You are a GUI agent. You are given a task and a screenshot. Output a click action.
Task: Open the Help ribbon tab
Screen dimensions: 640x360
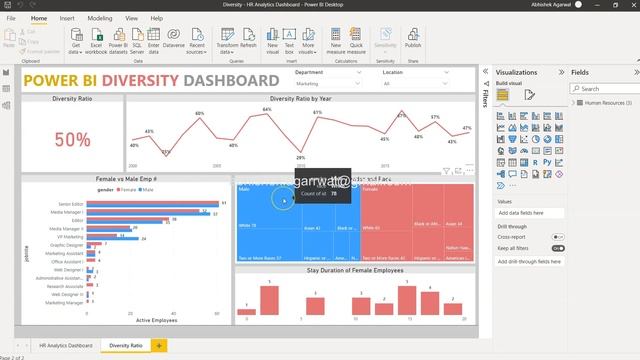coord(156,18)
